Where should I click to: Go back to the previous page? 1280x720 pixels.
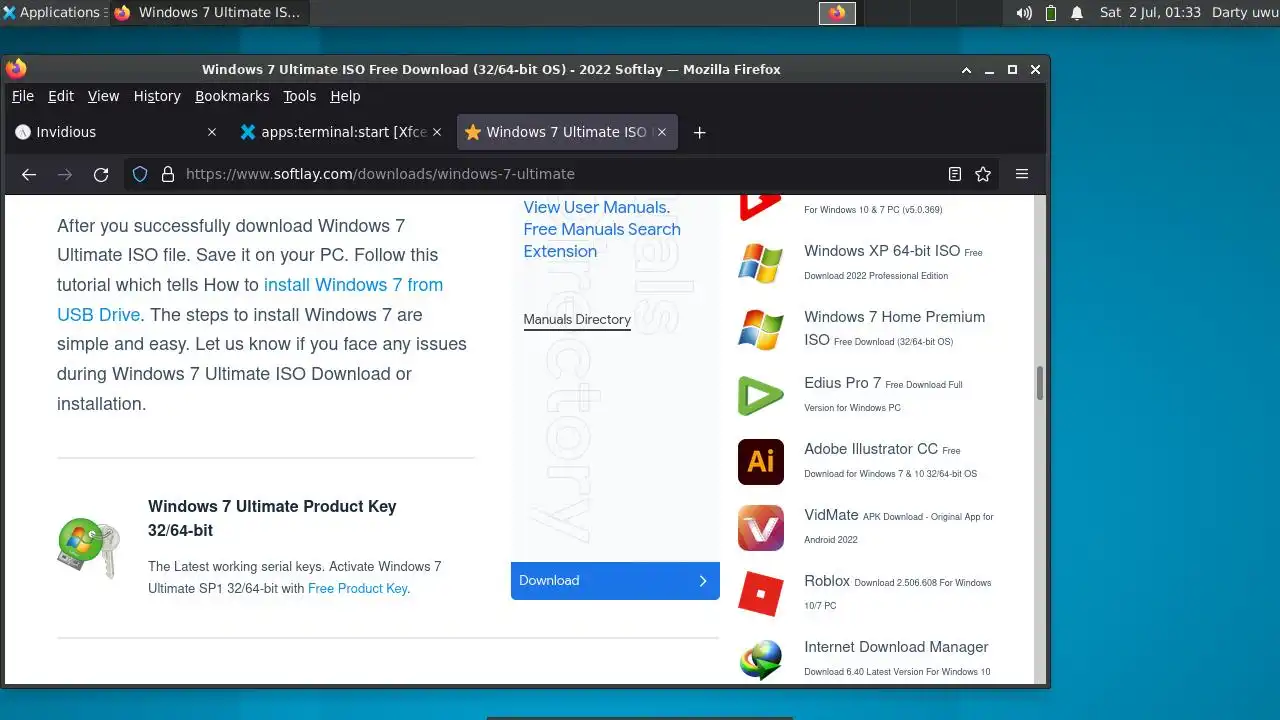29,174
